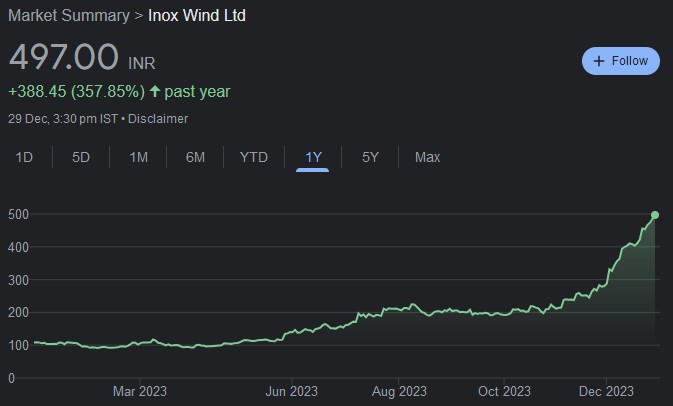Click the 497.00 price value
Viewport: 673px width, 406px height.
pos(64,57)
